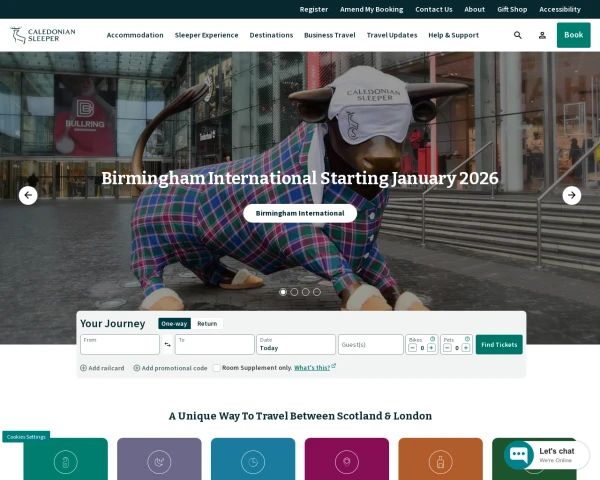600x480 pixels.
Task: Click the Register link
Action: tap(314, 10)
